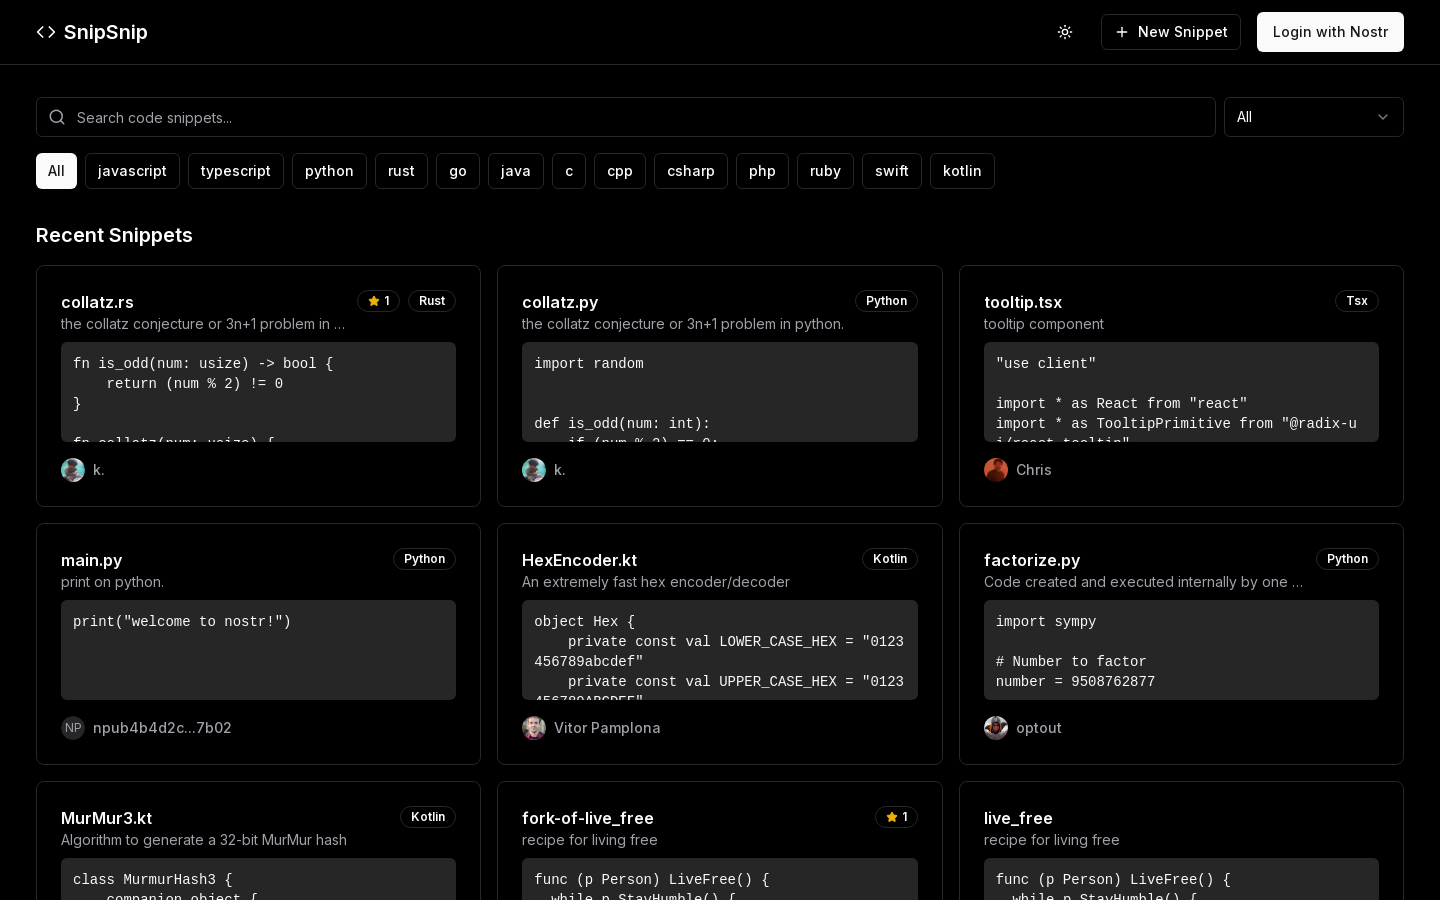Click the Tsx language badge
Screen dimensions: 1440x900
pos(1357,301)
